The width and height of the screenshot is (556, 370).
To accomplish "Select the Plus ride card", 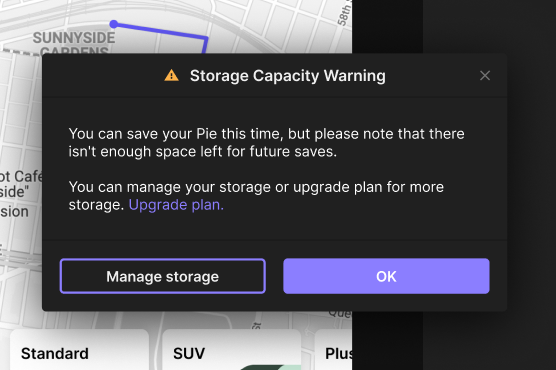I will pos(334,350).
